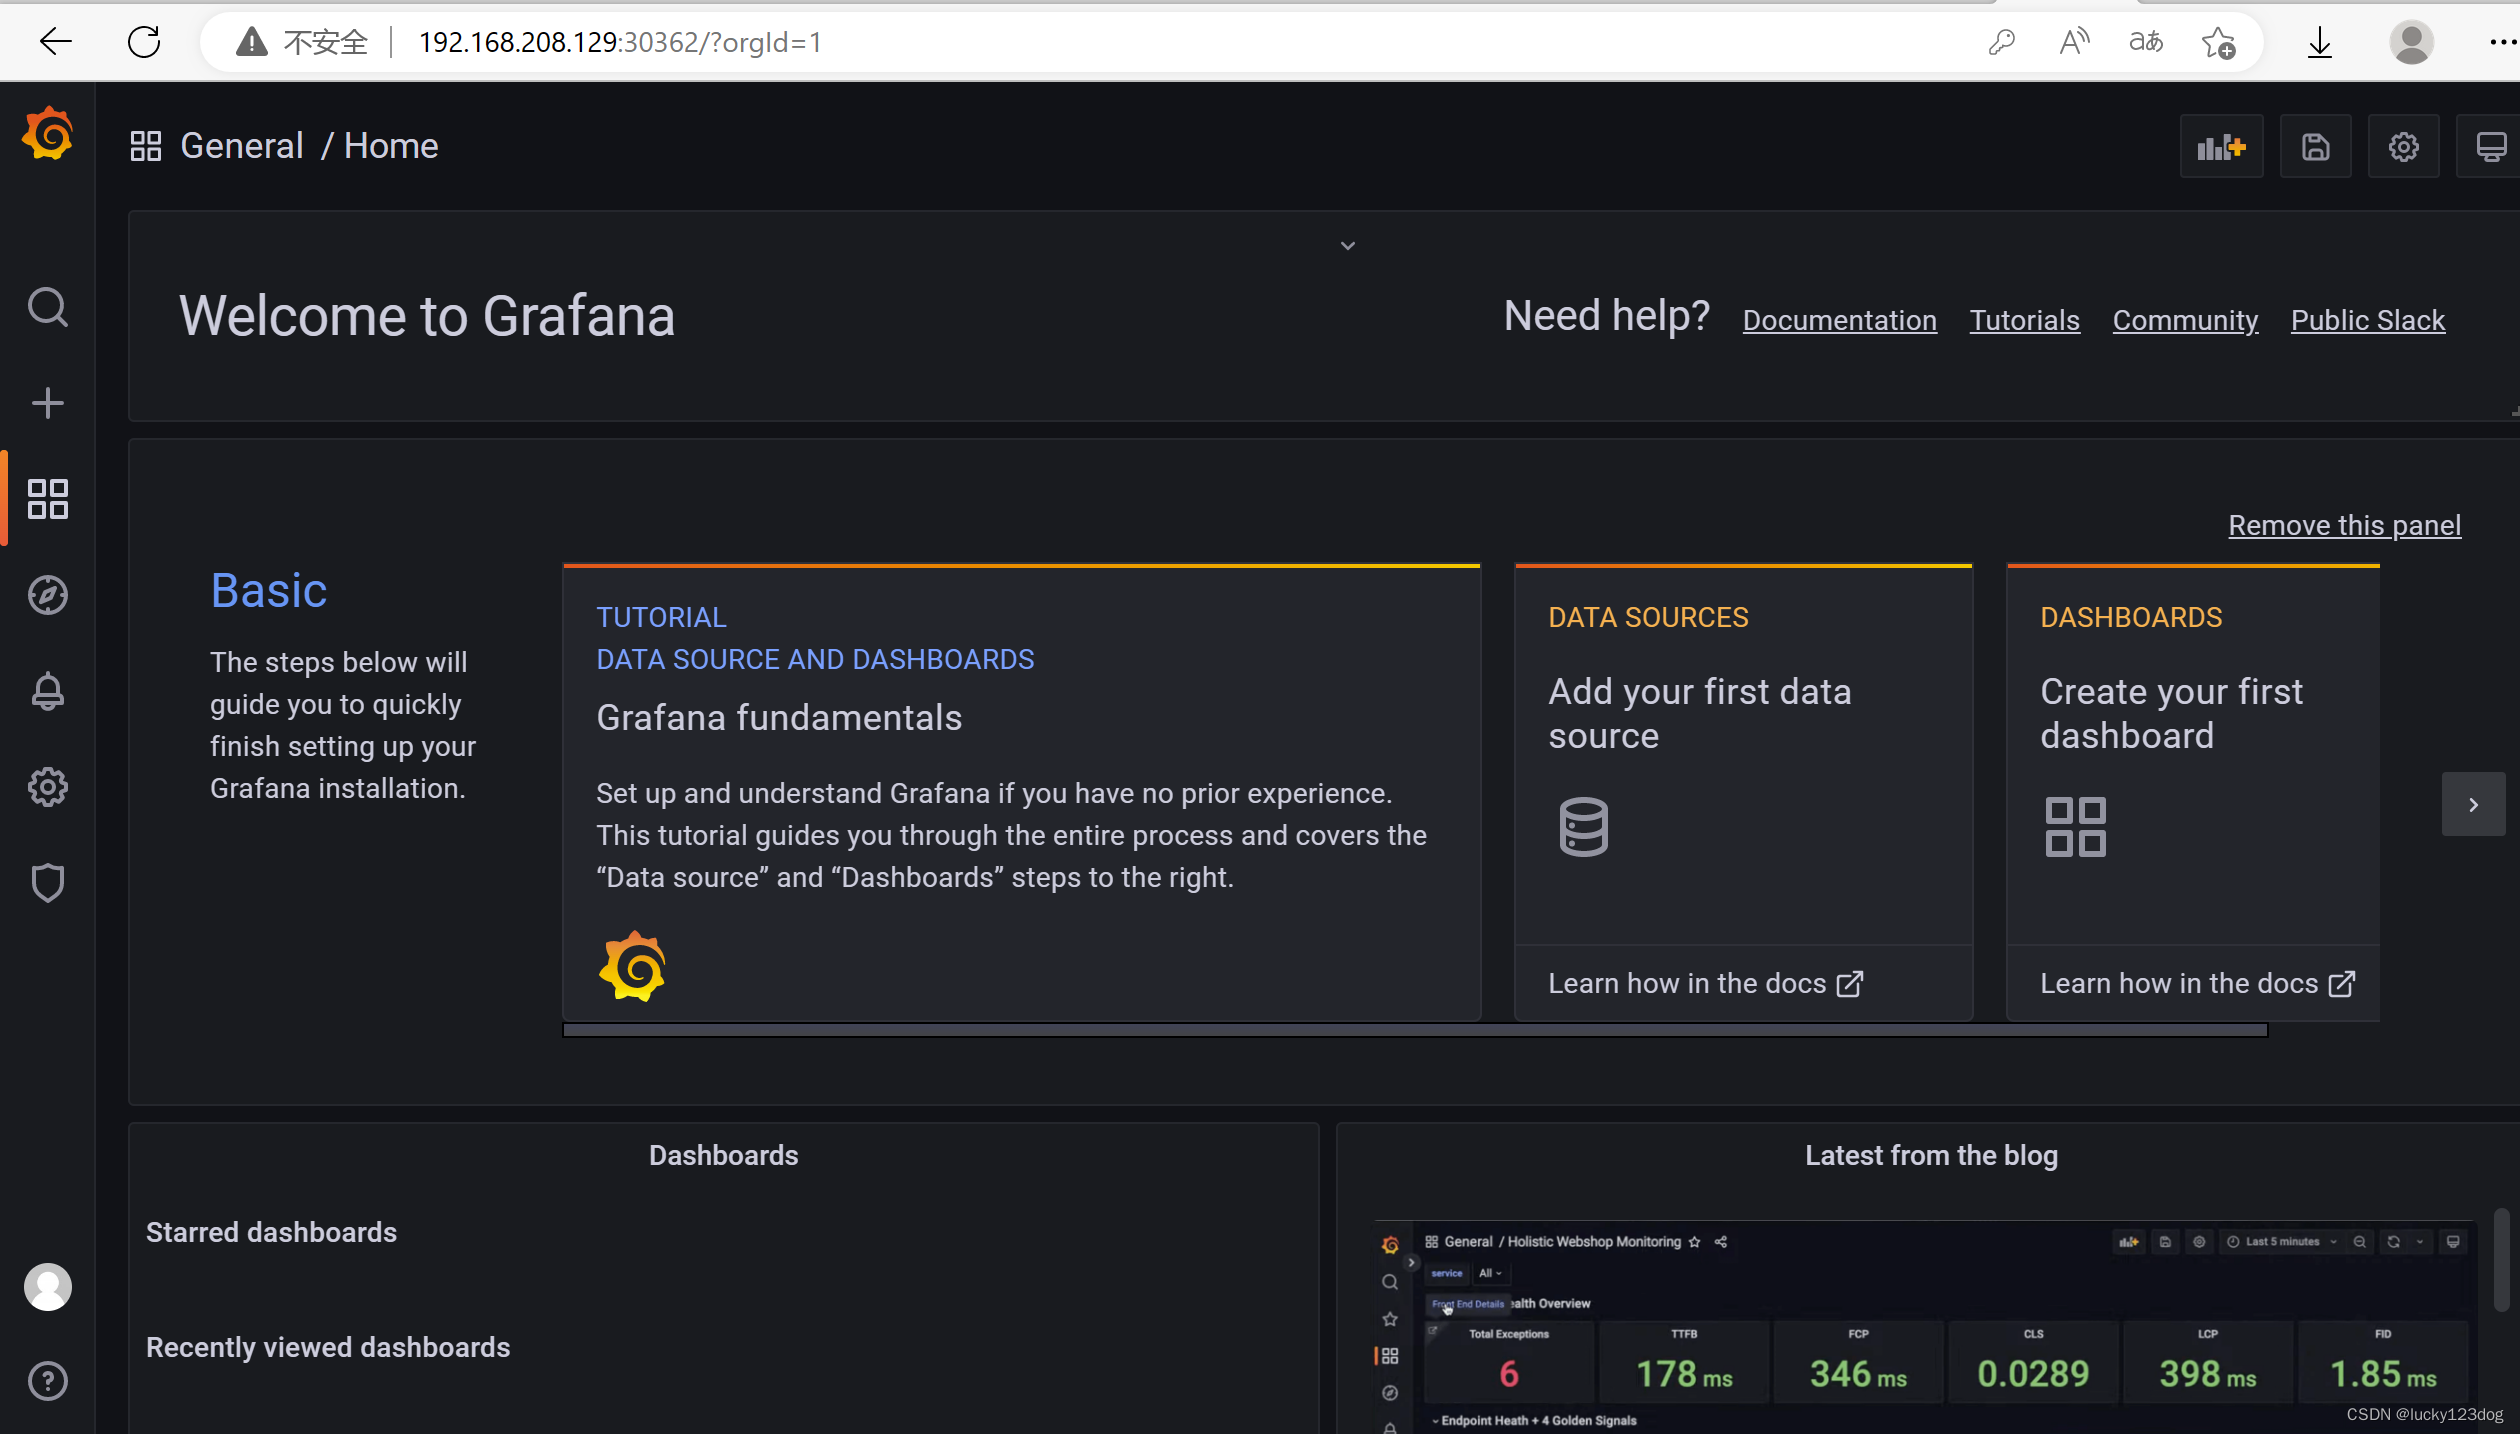Reload the page with the browser refresh icon
The width and height of the screenshot is (2520, 1434).
(144, 42)
